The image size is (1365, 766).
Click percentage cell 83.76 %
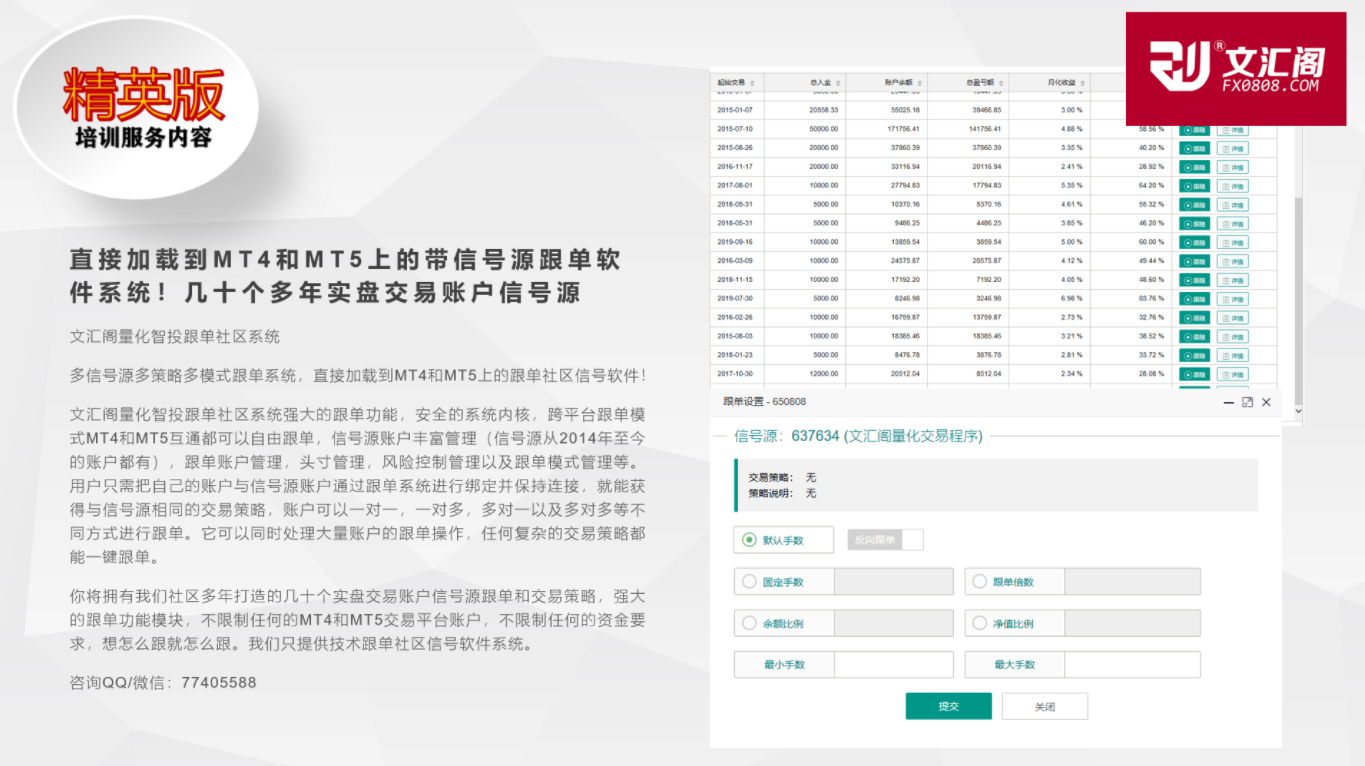1151,299
